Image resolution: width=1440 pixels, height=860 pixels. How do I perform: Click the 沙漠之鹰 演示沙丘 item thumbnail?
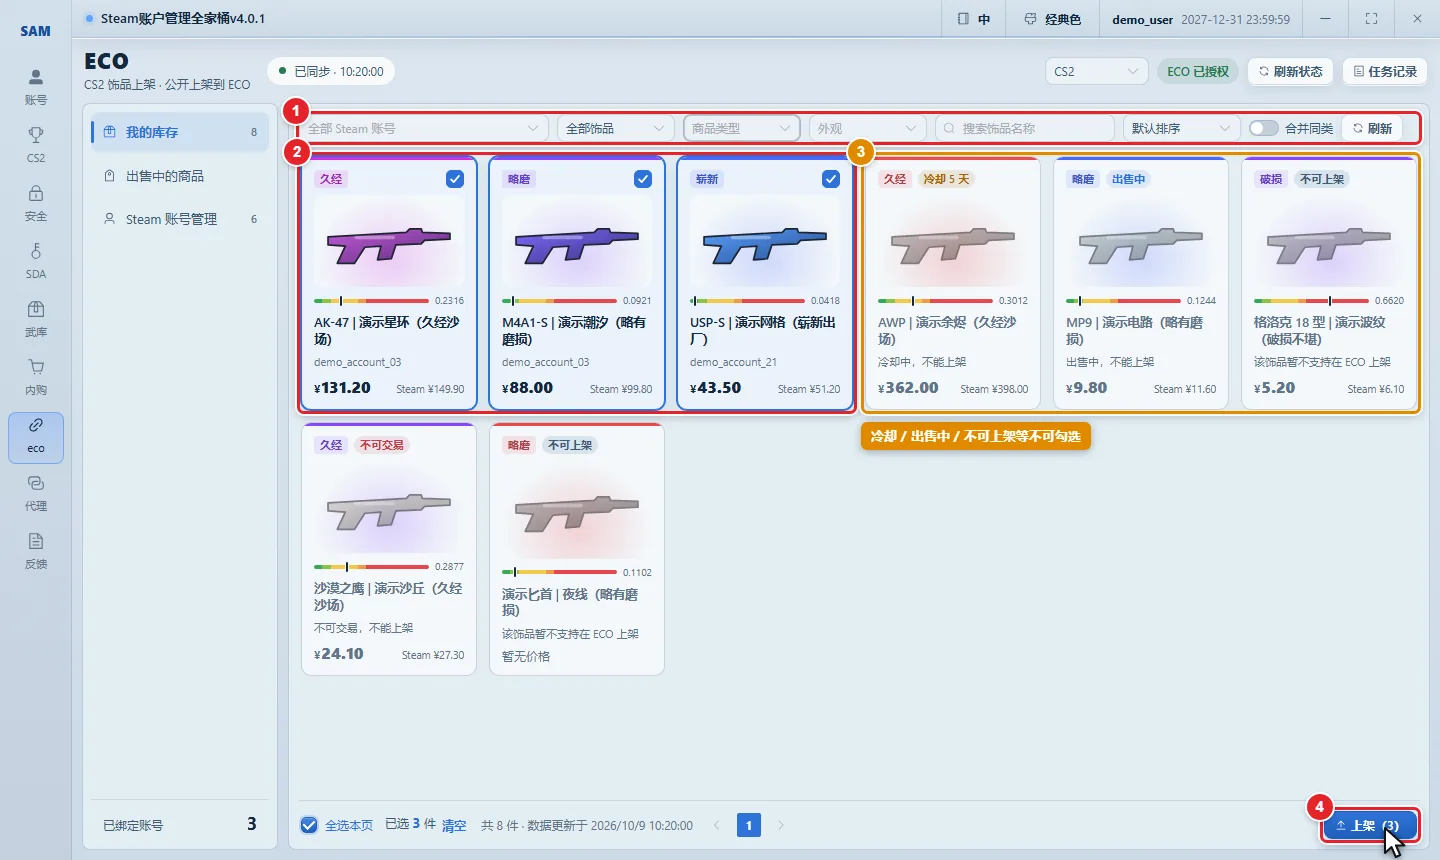pos(389,510)
